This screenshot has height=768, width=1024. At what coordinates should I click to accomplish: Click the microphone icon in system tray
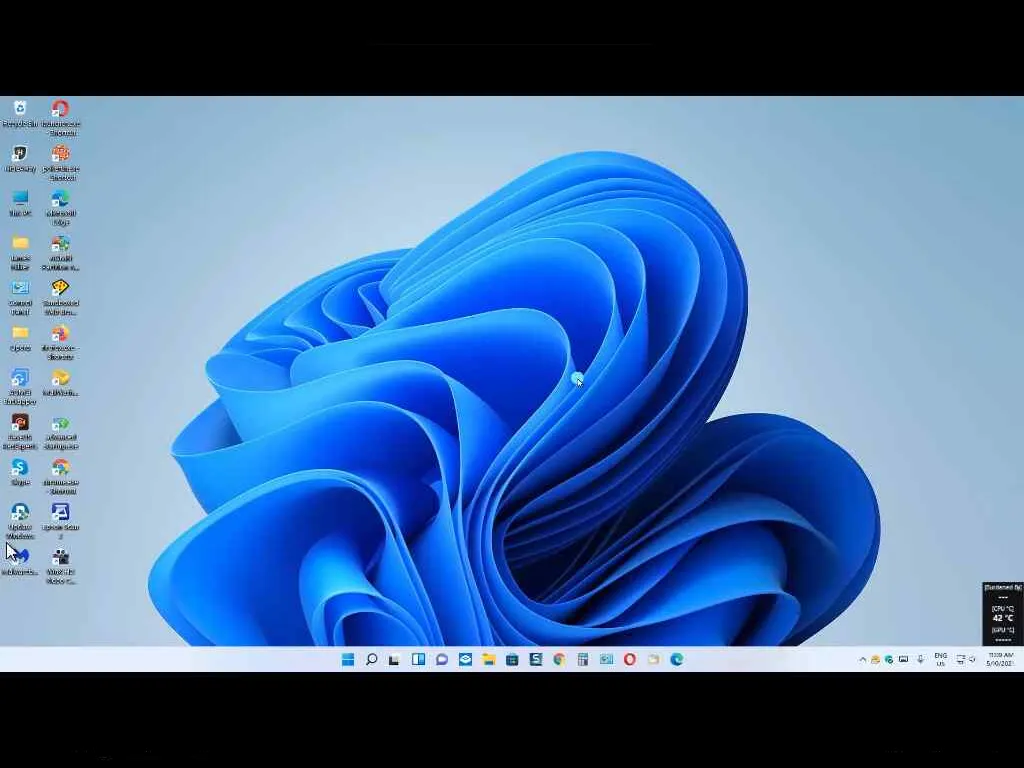pos(921,660)
